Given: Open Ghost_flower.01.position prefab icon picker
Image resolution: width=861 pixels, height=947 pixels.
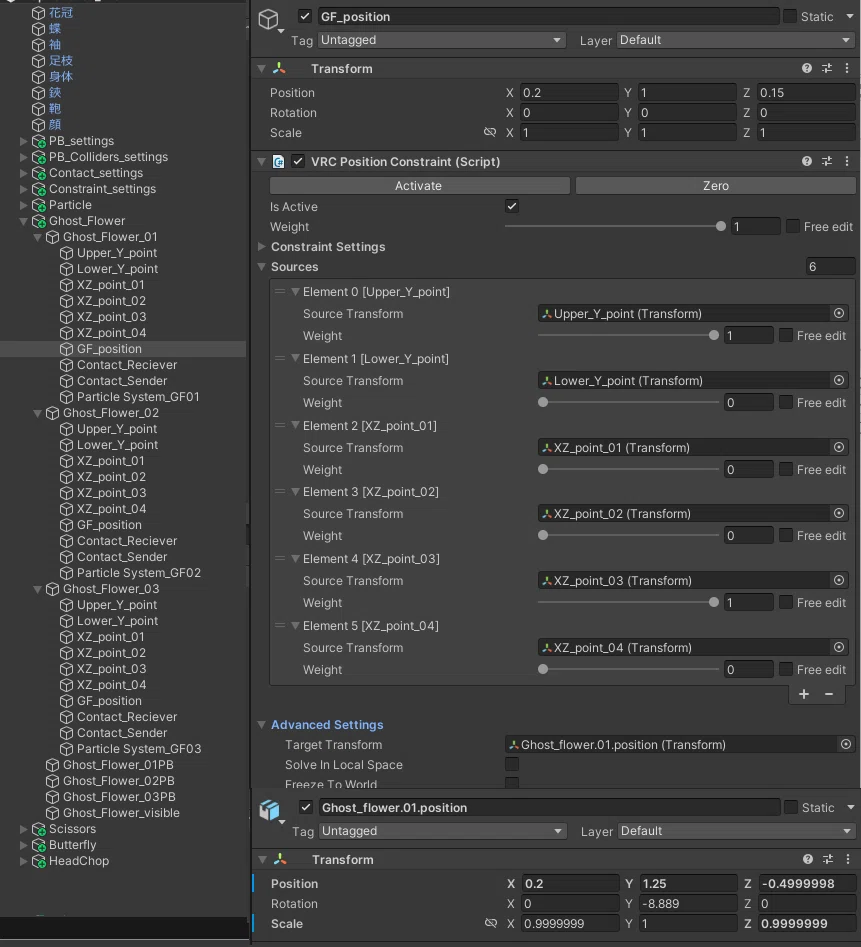Looking at the screenshot, I should (270, 811).
